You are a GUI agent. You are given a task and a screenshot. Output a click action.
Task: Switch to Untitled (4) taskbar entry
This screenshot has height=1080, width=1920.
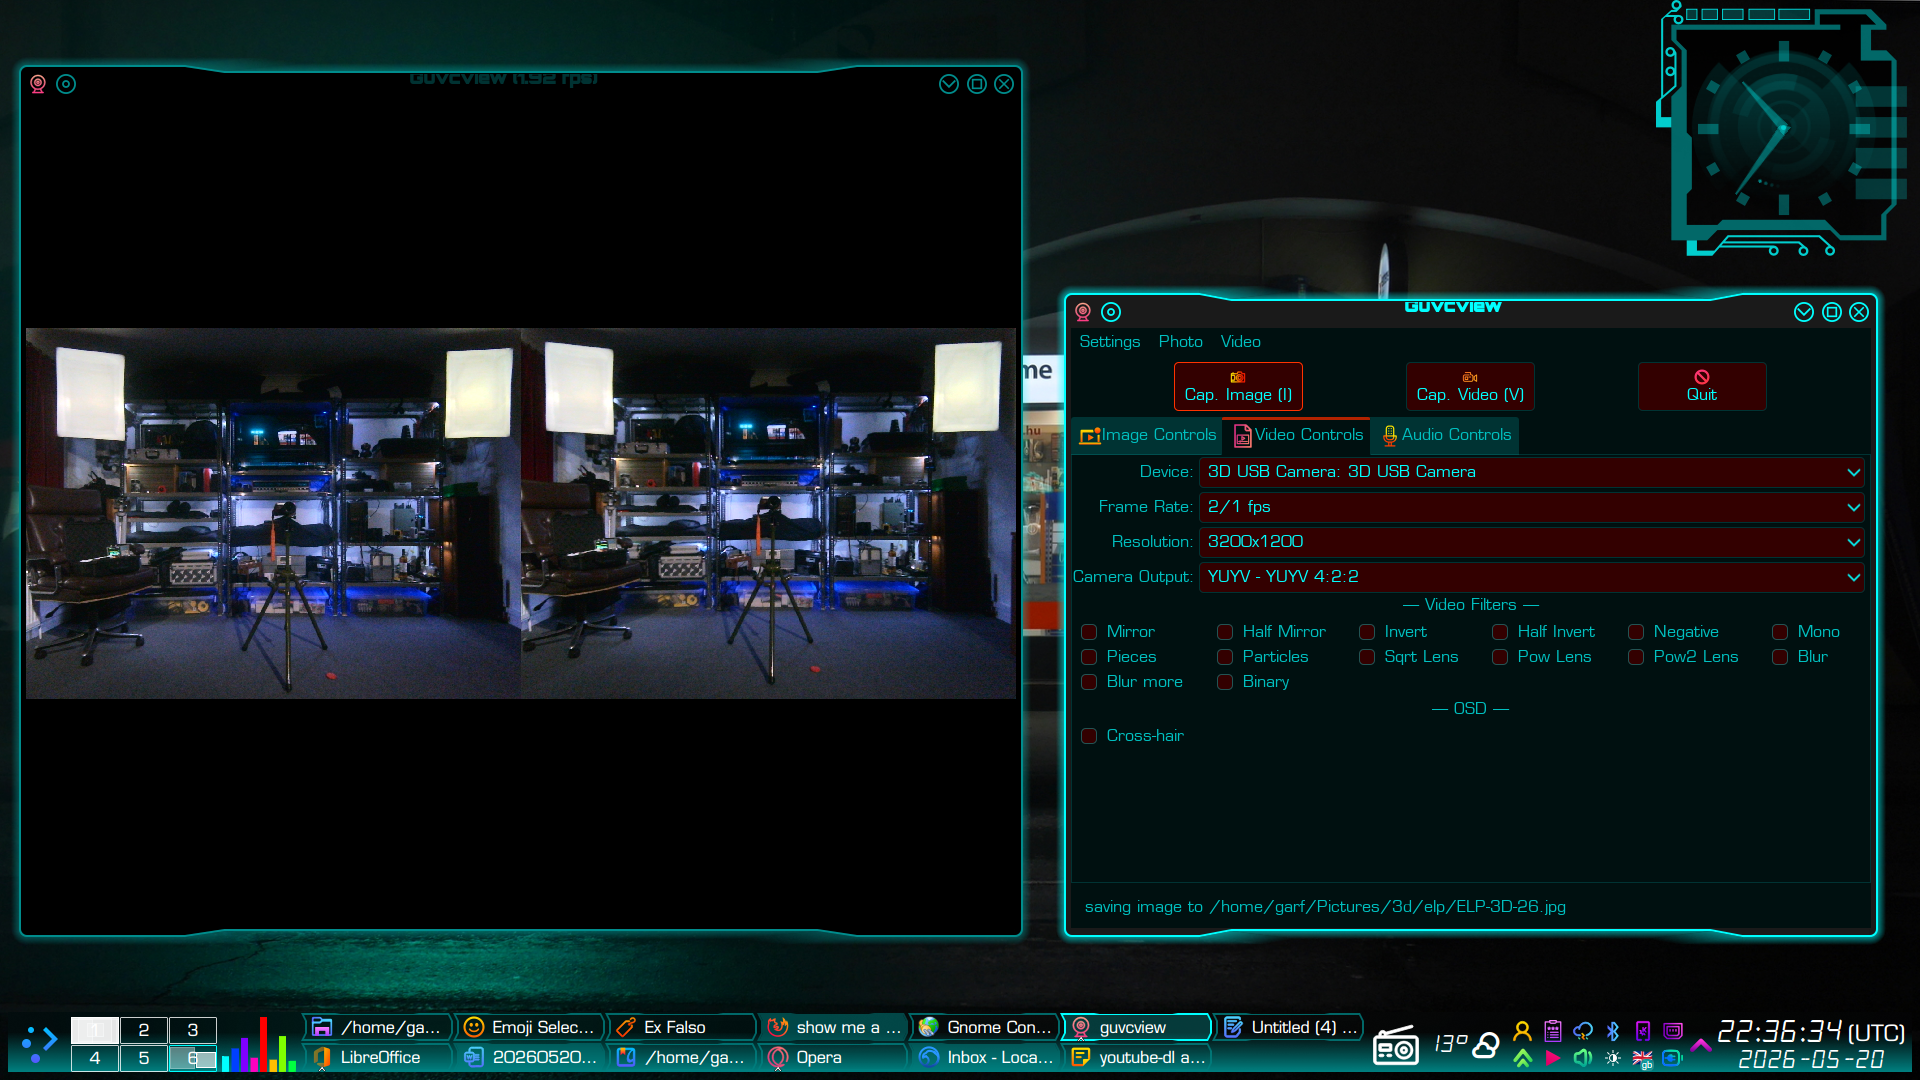(1290, 1027)
